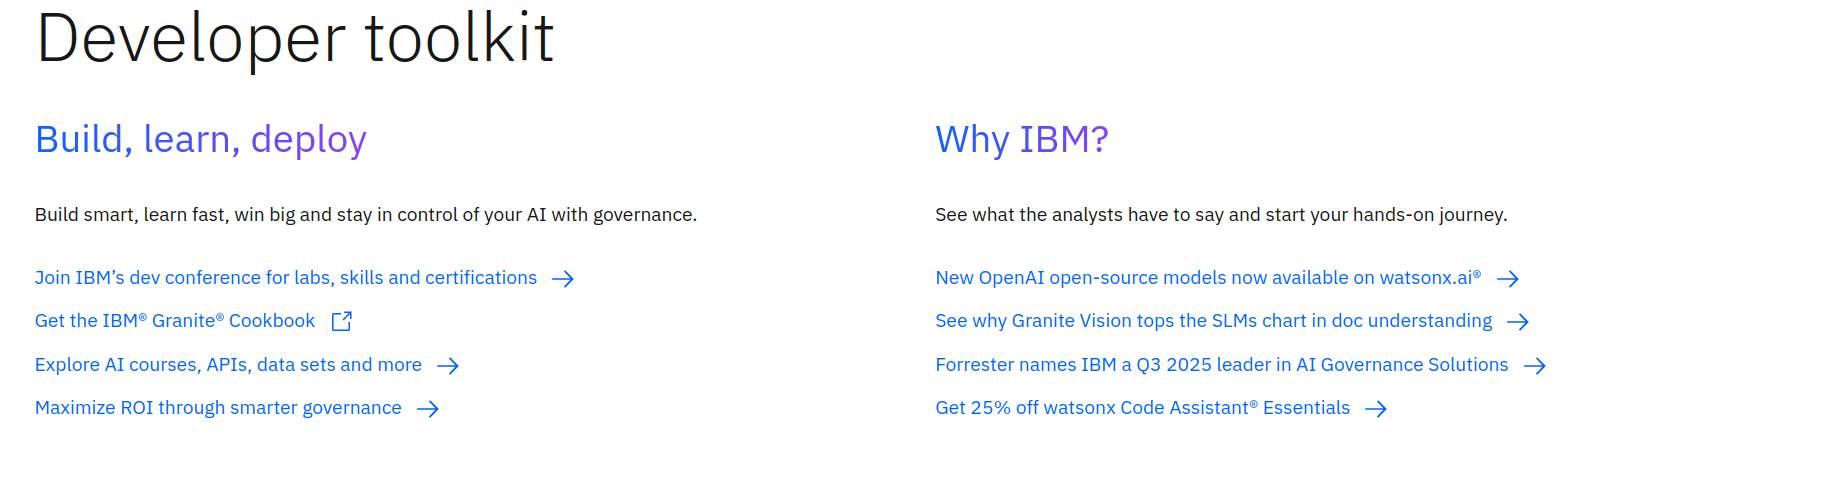Click arrow icon after Granite Vision link
The image size is (1834, 477).
(1518, 322)
